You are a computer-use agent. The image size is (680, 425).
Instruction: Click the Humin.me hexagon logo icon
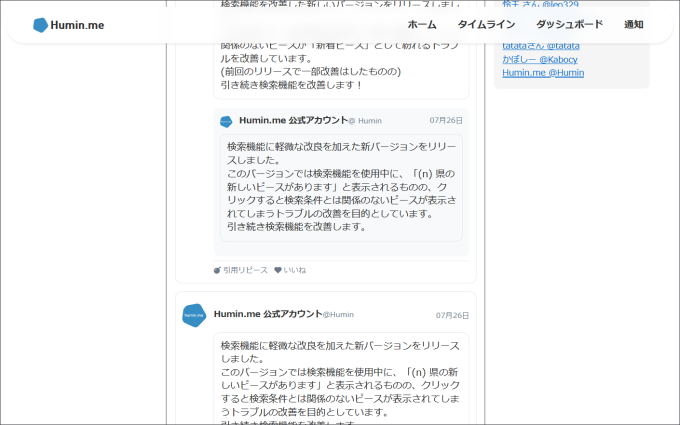click(40, 25)
